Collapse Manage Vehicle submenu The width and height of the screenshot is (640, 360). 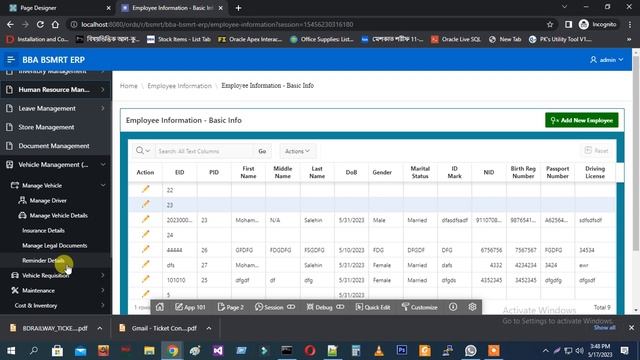click(102, 186)
